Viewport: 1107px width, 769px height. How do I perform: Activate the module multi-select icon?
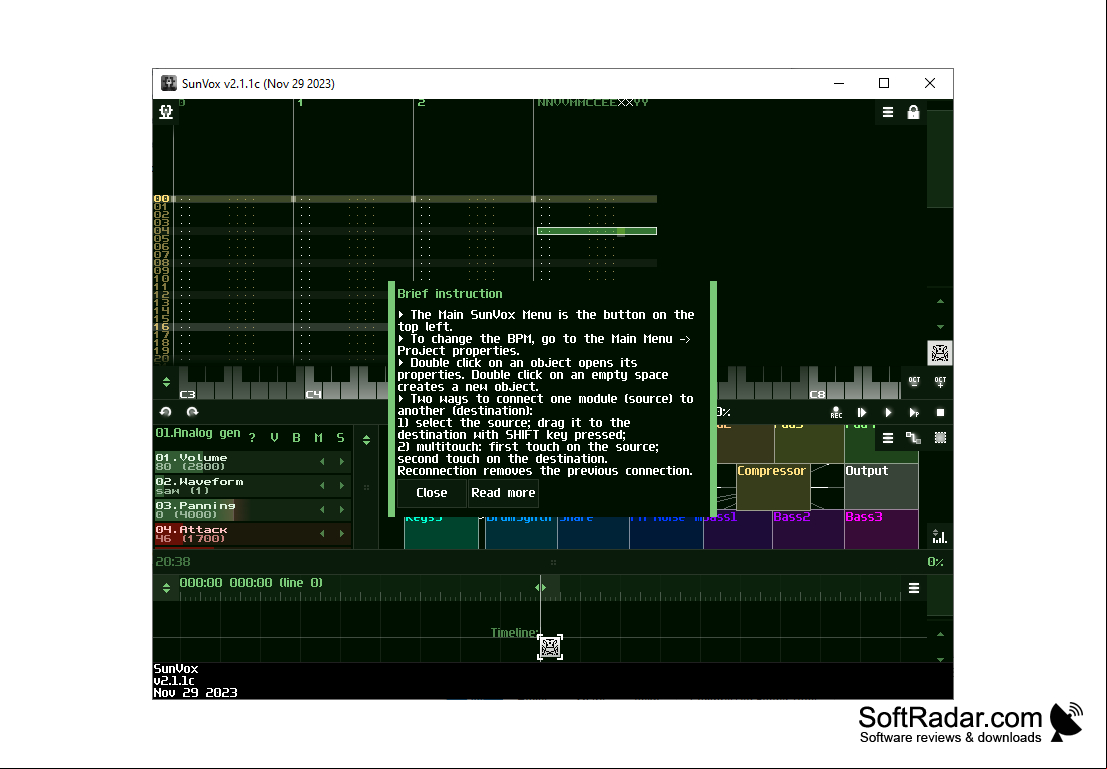(940, 438)
